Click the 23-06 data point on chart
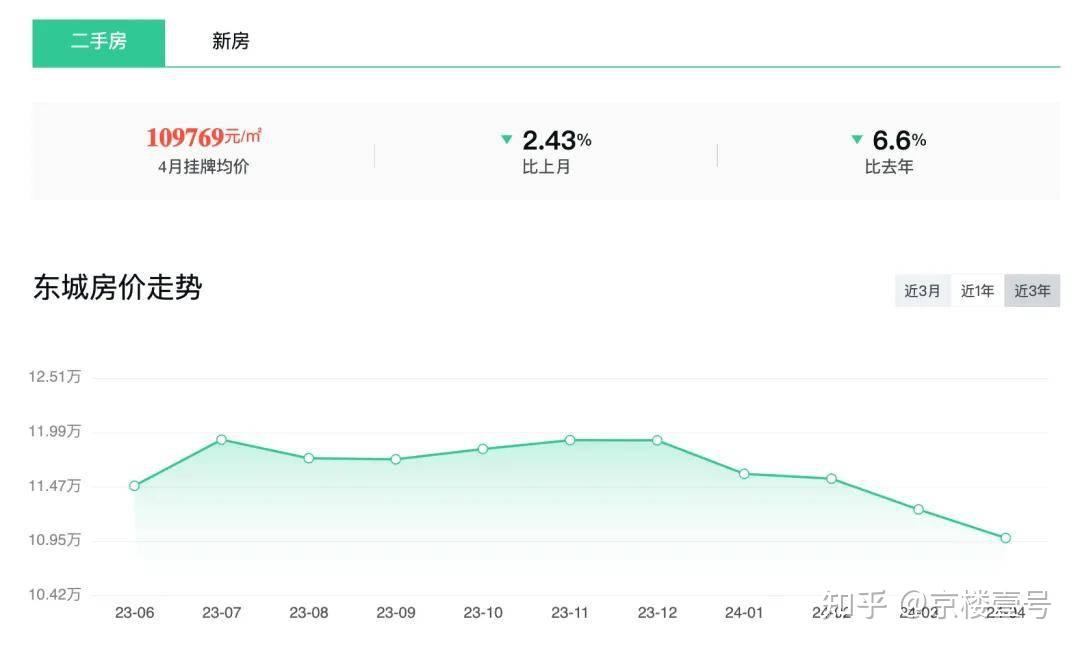1080x649 pixels. tap(134, 486)
